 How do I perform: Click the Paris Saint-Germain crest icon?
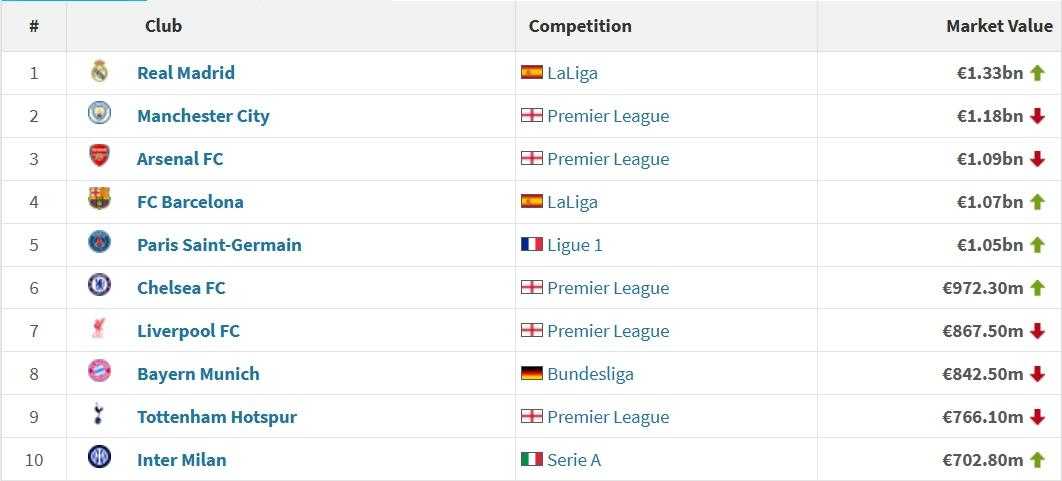coord(100,242)
